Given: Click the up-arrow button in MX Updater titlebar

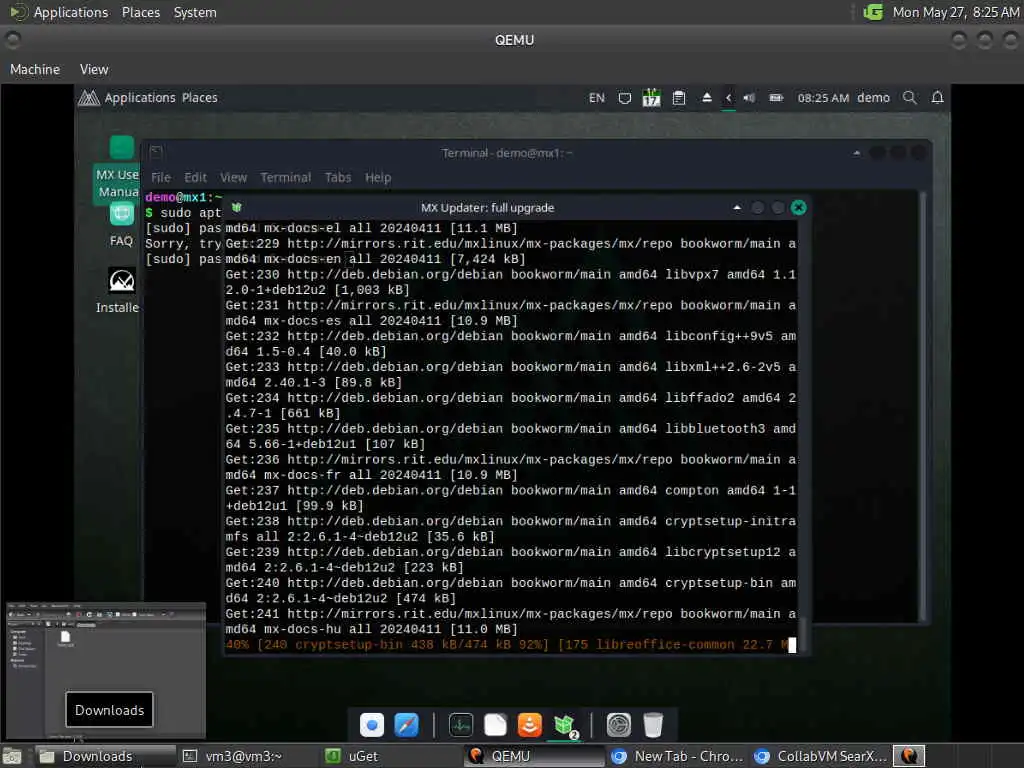Looking at the screenshot, I should pyautogui.click(x=737, y=208).
